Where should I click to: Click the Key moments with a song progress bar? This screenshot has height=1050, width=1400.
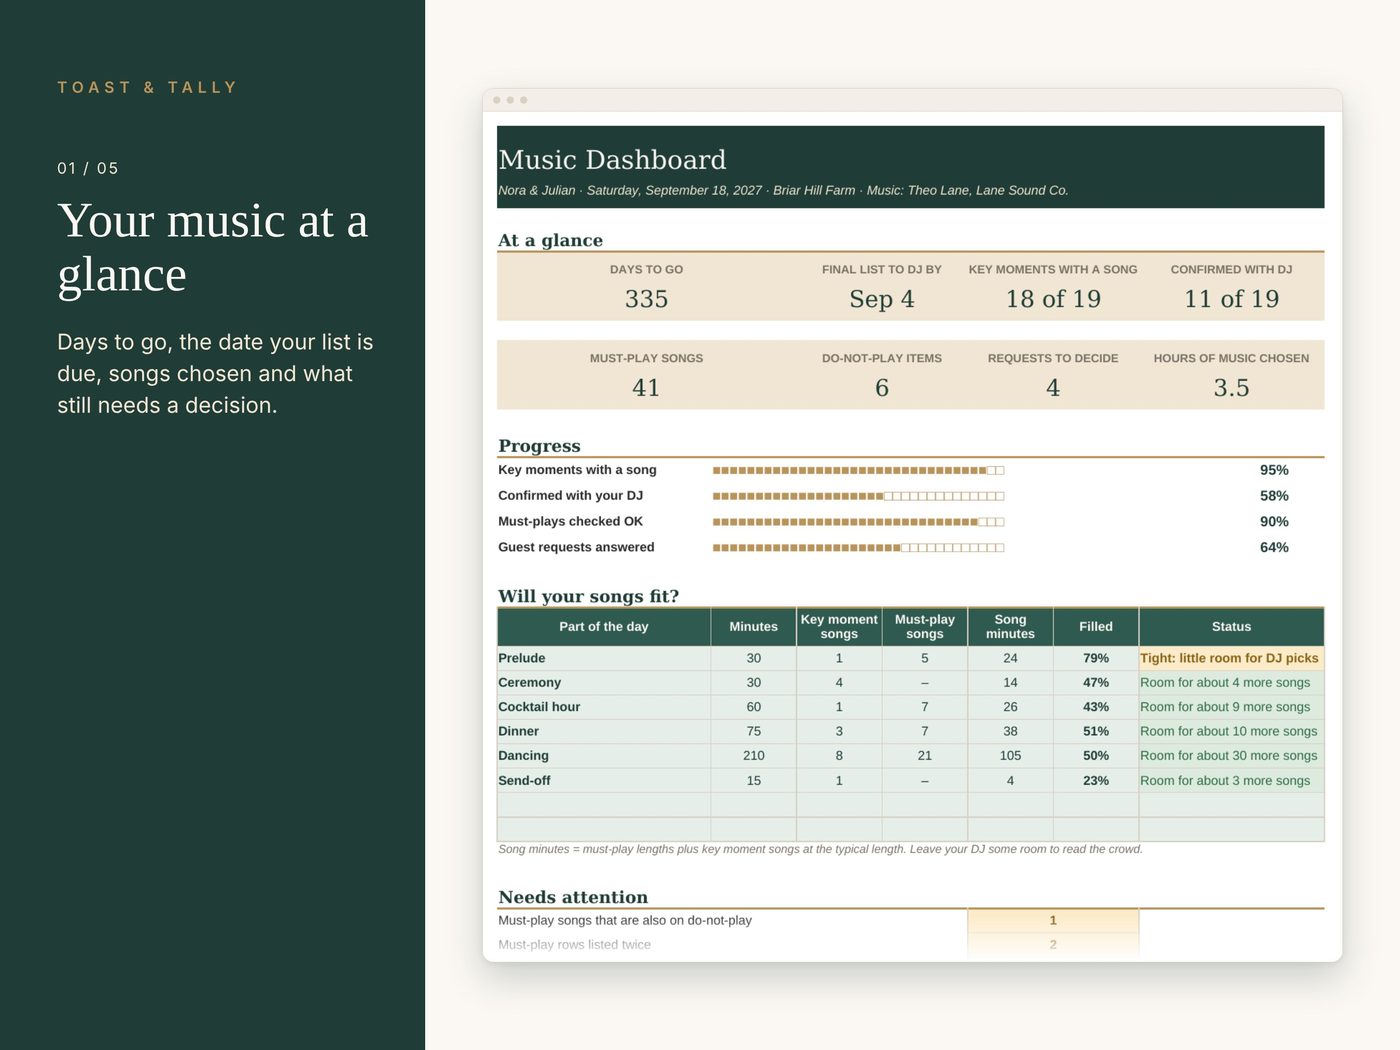[x=858, y=470]
